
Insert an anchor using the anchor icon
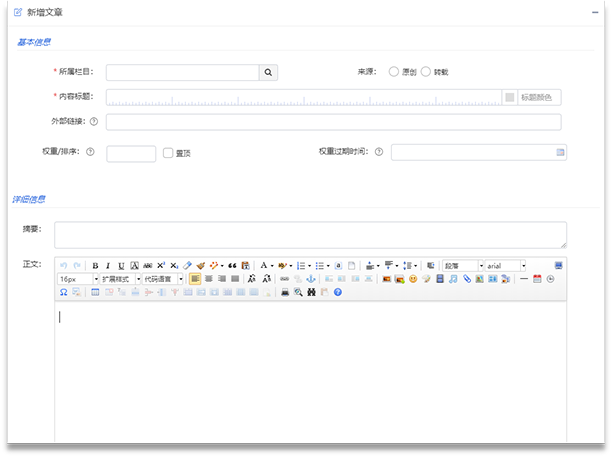[311, 279]
